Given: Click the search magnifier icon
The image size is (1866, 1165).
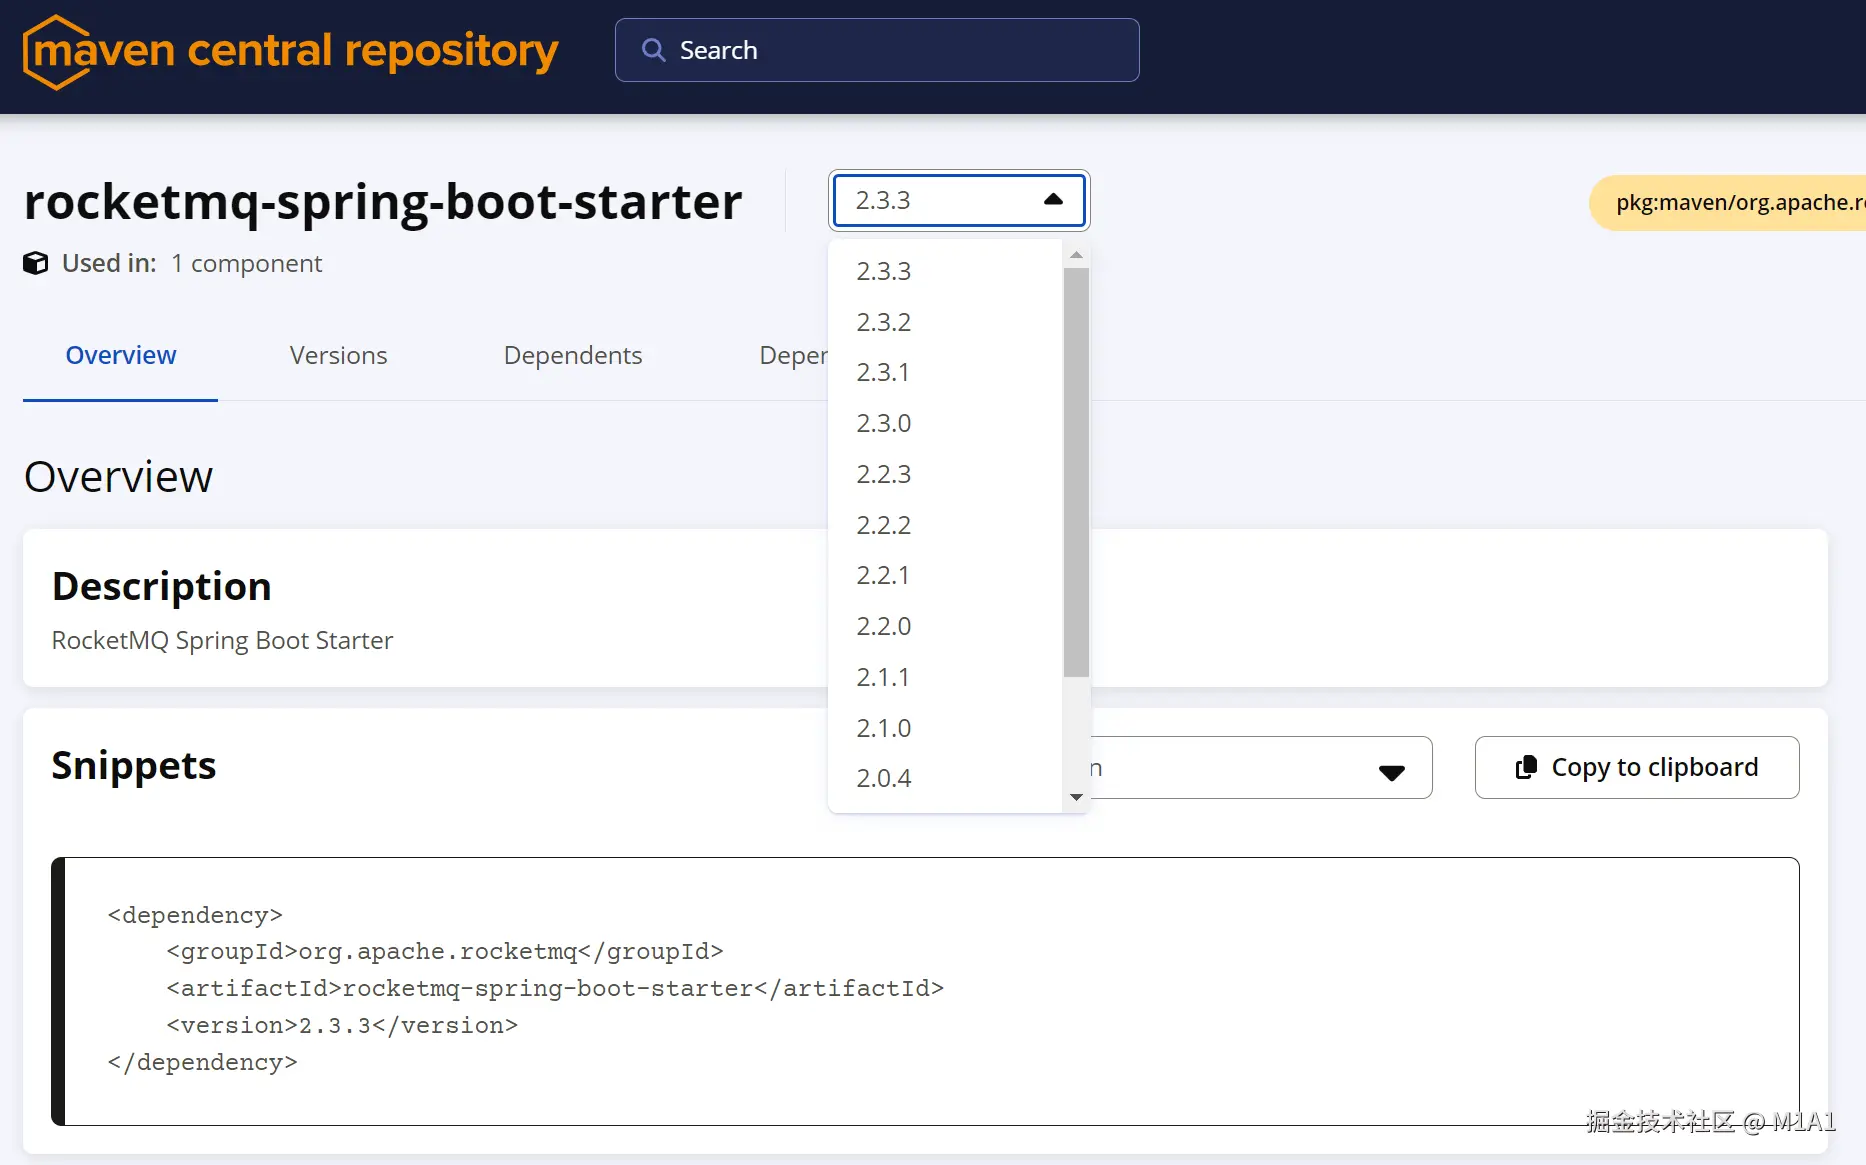Looking at the screenshot, I should coord(653,50).
